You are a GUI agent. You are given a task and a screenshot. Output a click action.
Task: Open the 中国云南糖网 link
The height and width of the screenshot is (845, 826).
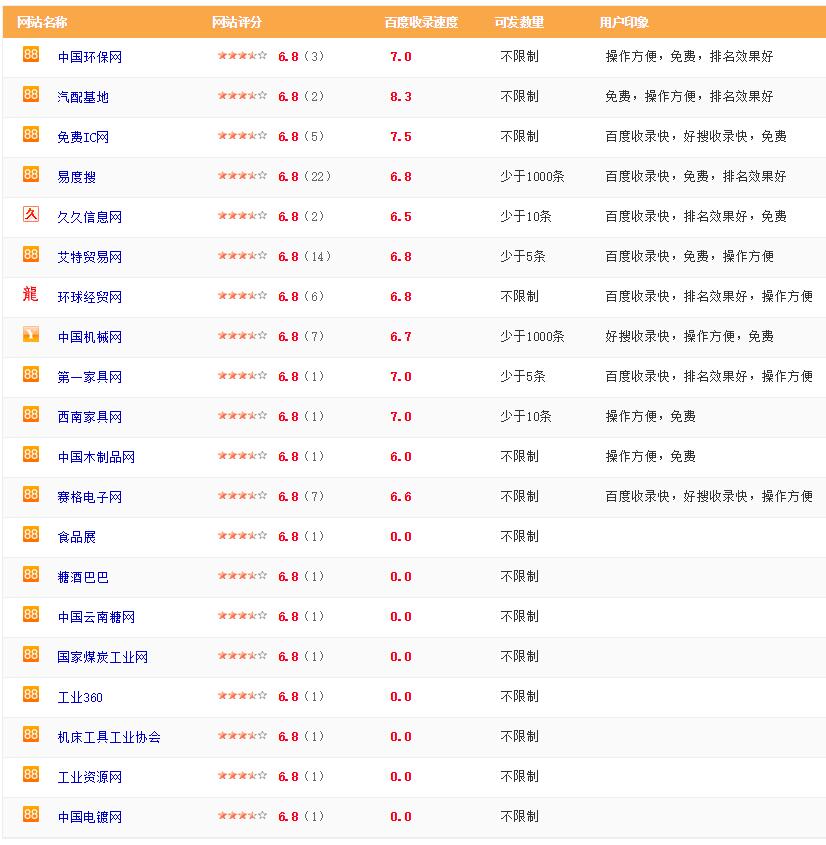pyautogui.click(x=96, y=617)
